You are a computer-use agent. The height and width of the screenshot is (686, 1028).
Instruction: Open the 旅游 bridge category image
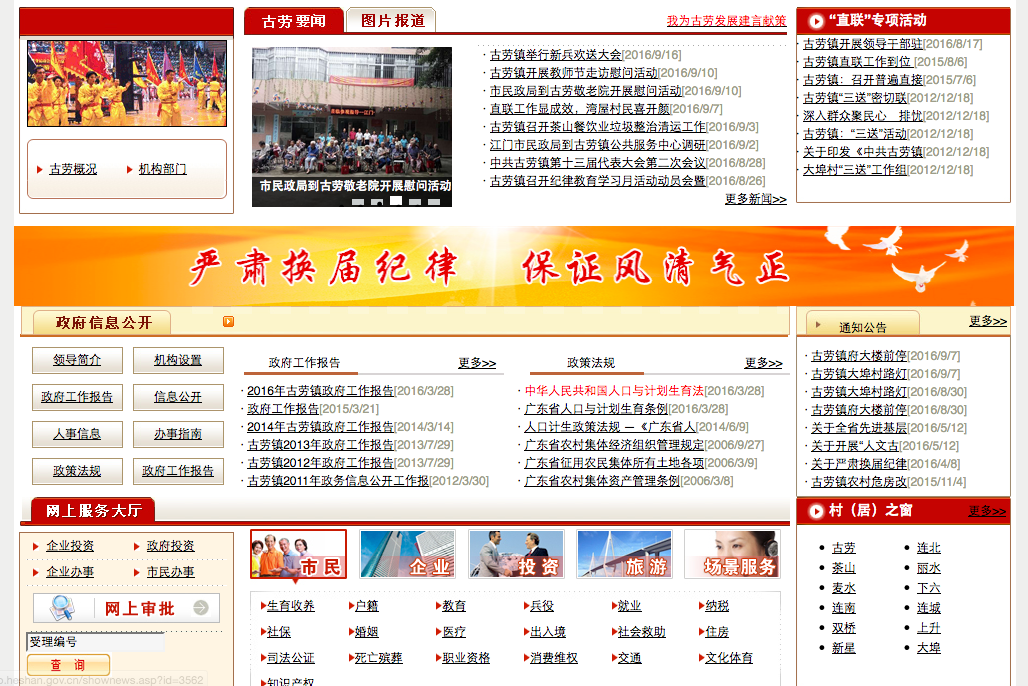(x=623, y=554)
